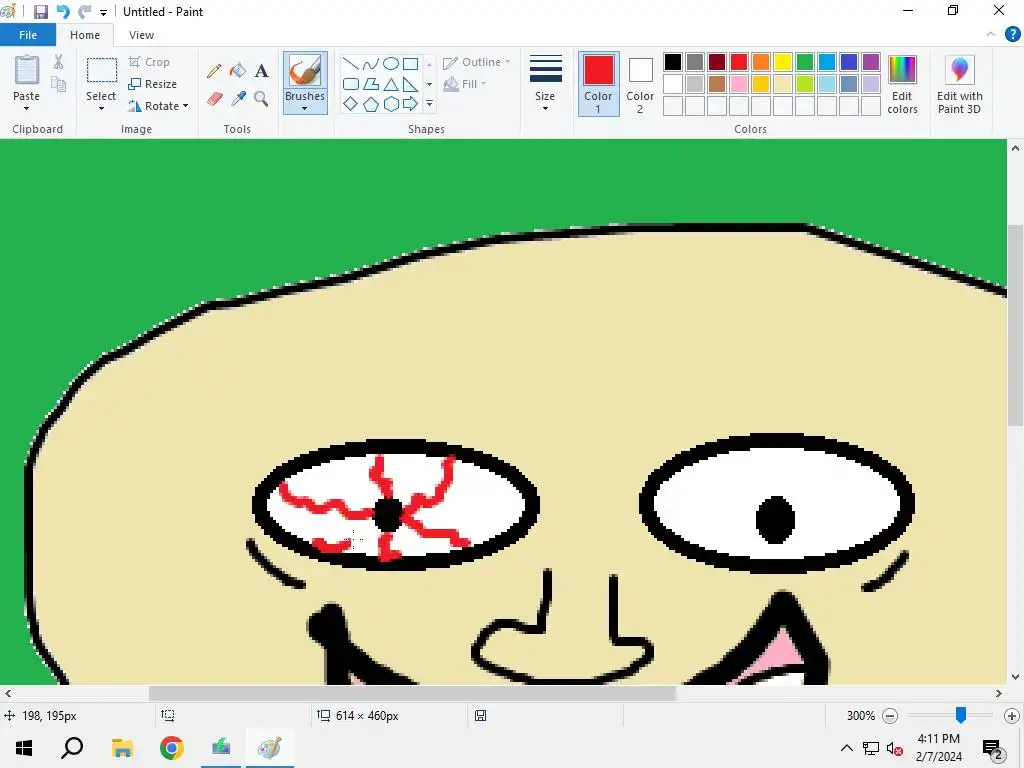Choose the Line shape
The height and width of the screenshot is (768, 1024).
click(x=351, y=63)
